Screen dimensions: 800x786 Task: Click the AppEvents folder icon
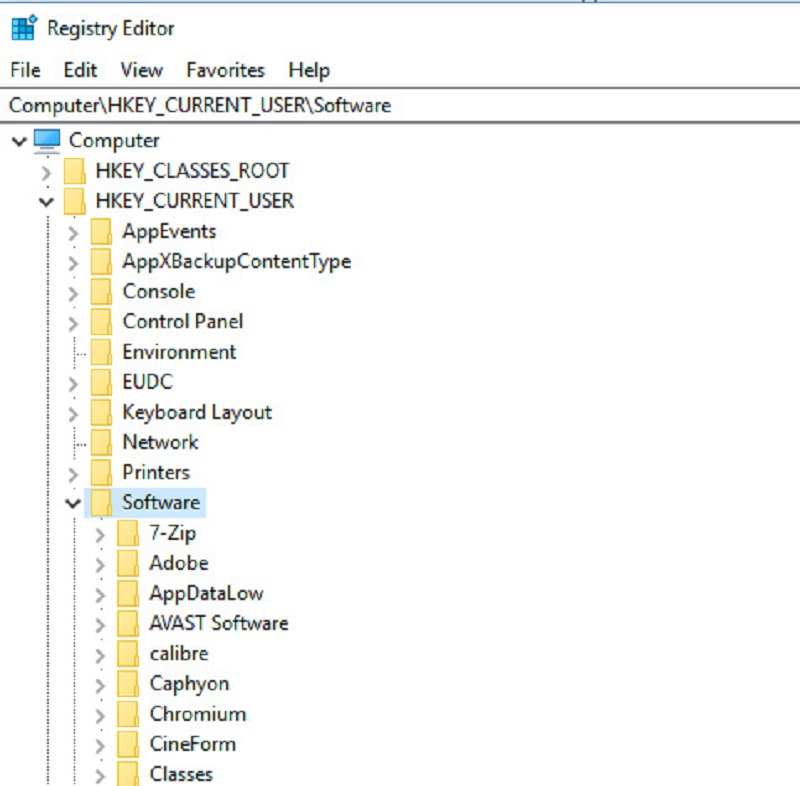tap(101, 232)
